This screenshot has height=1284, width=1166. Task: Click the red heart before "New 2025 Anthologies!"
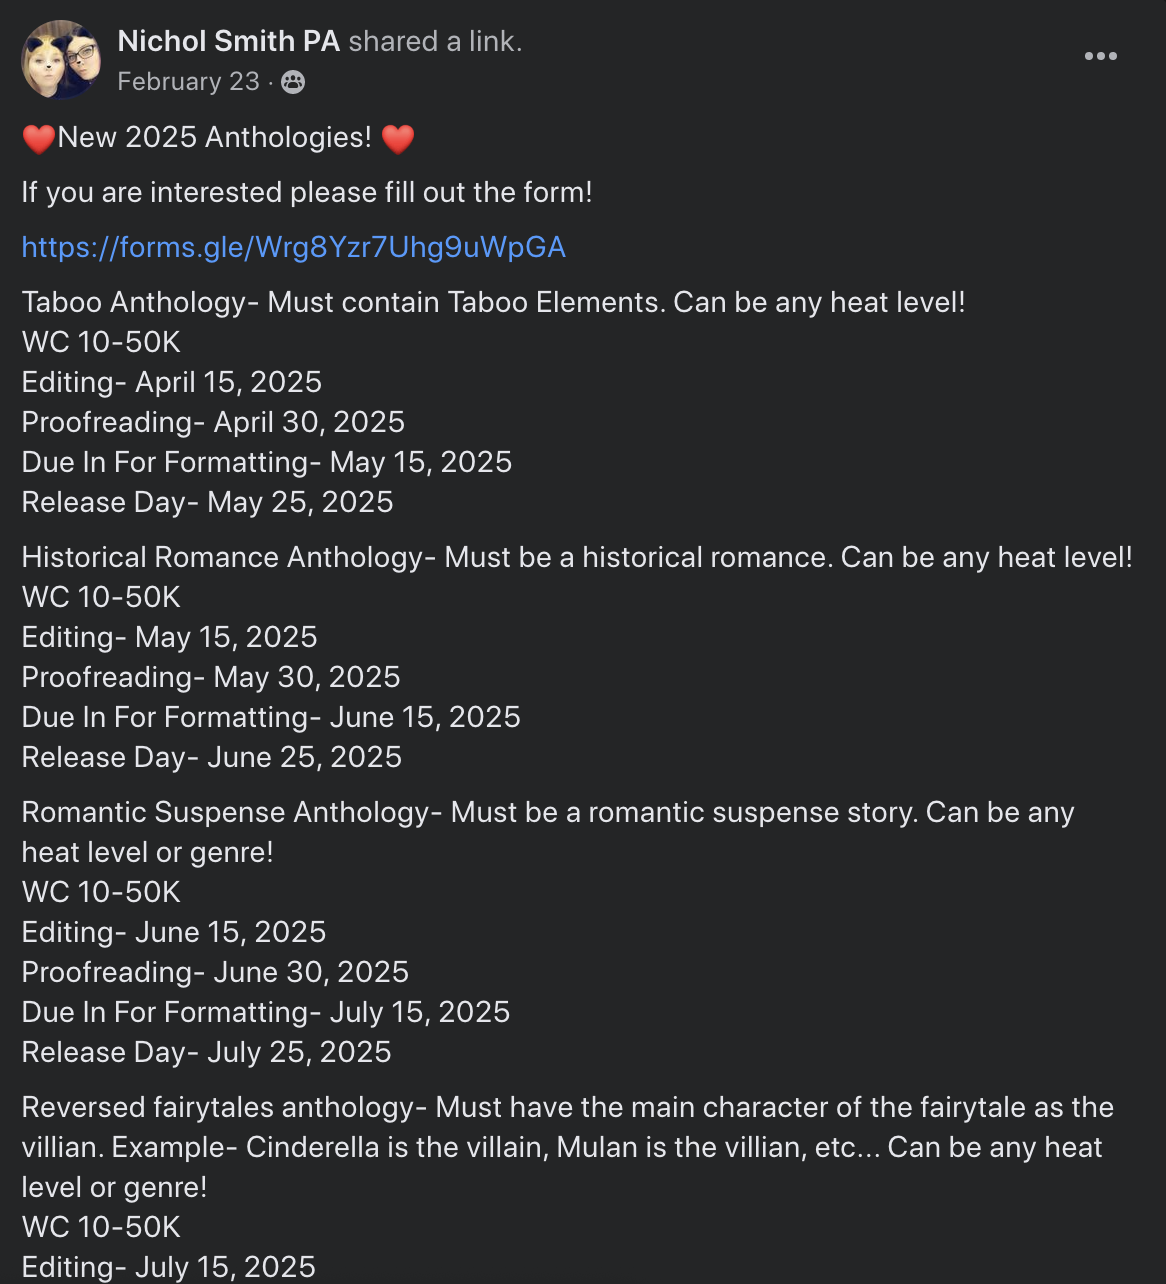tap(39, 138)
